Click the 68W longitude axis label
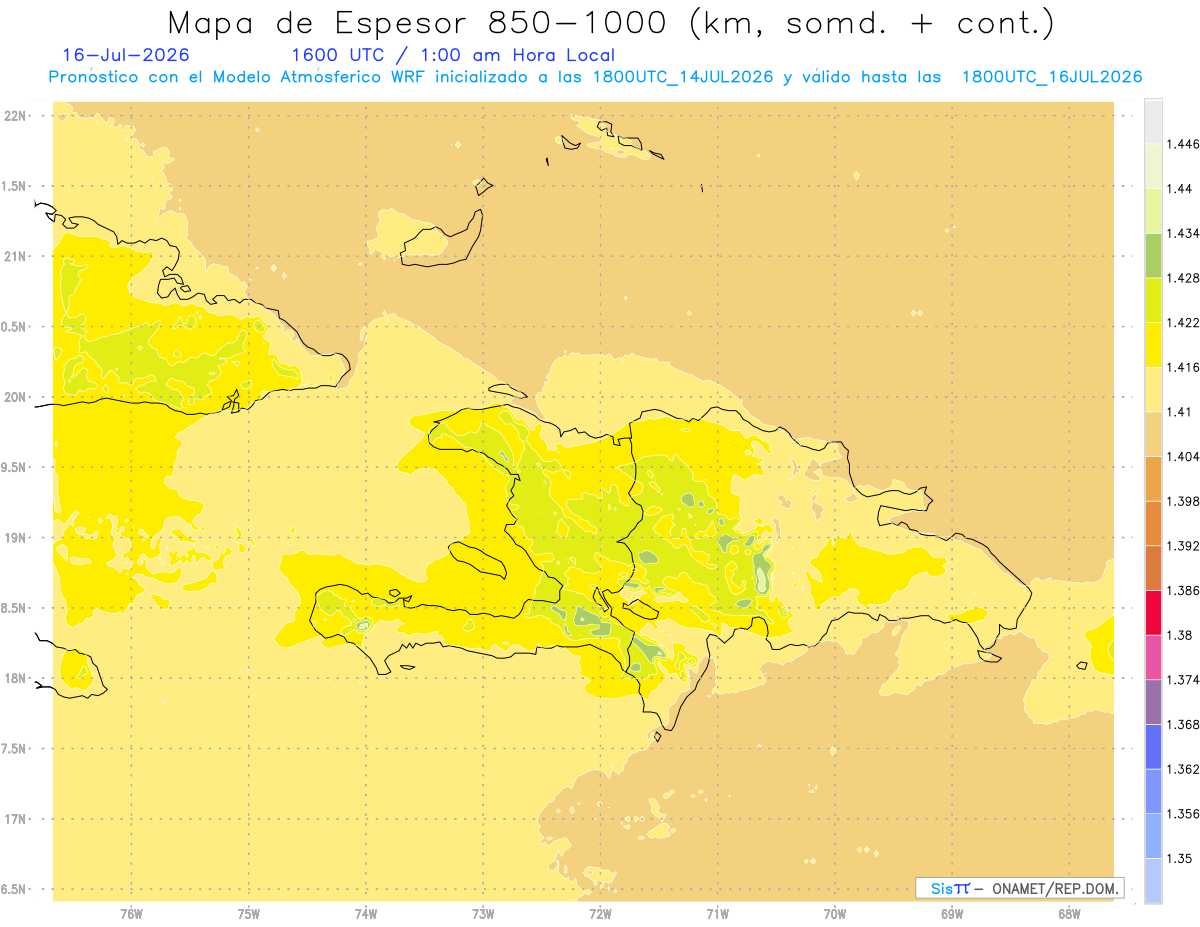 click(1069, 914)
